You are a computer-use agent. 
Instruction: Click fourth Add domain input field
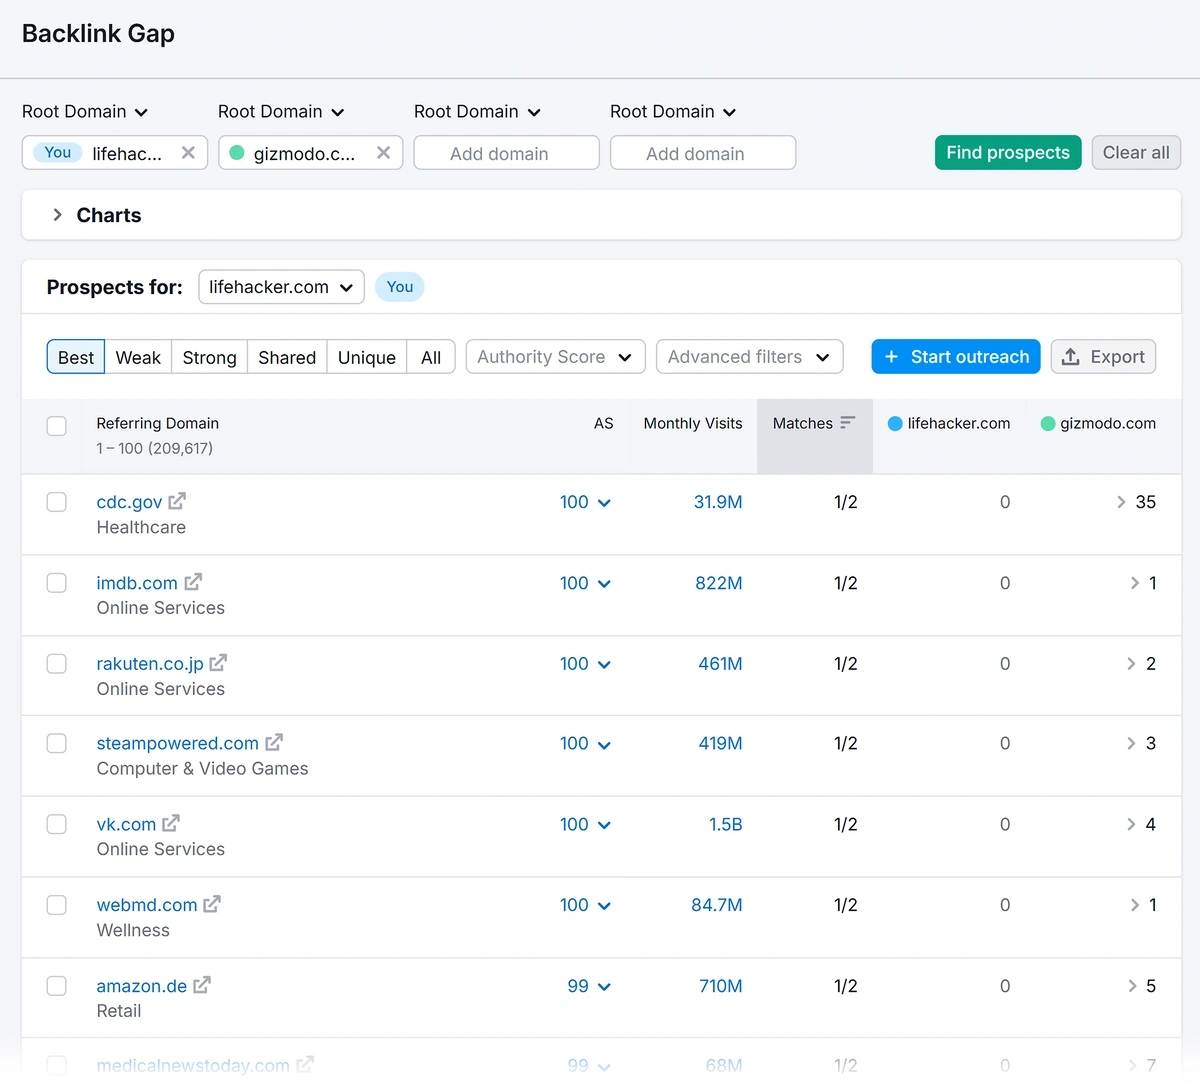702,153
